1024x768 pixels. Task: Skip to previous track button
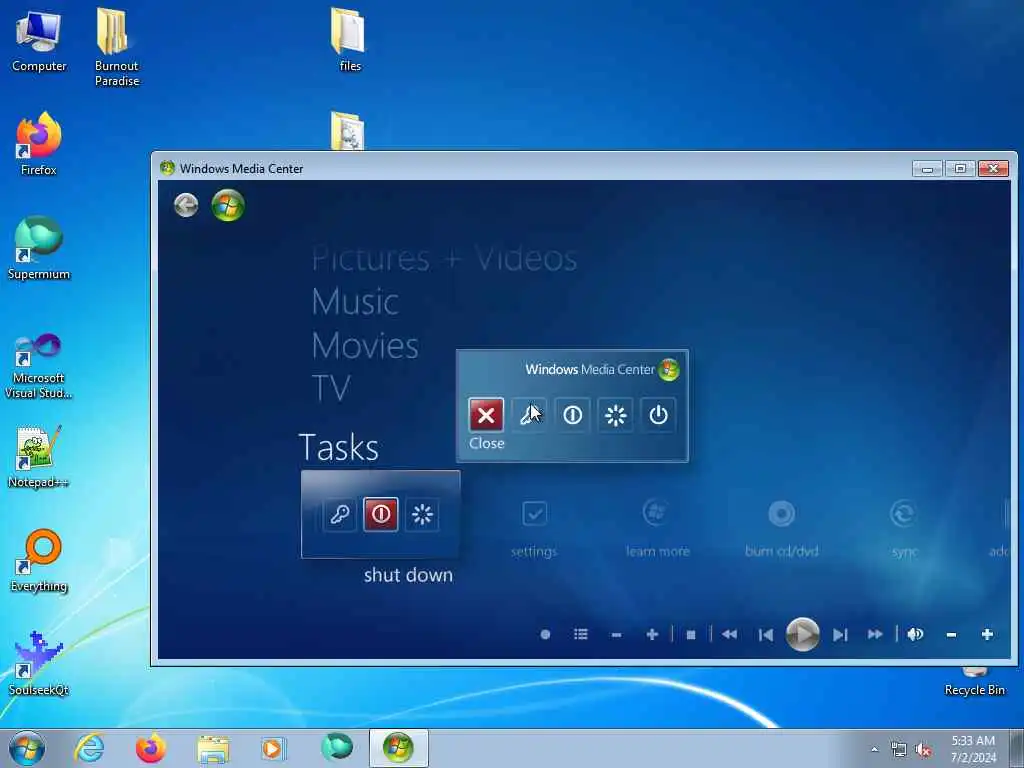coord(766,634)
